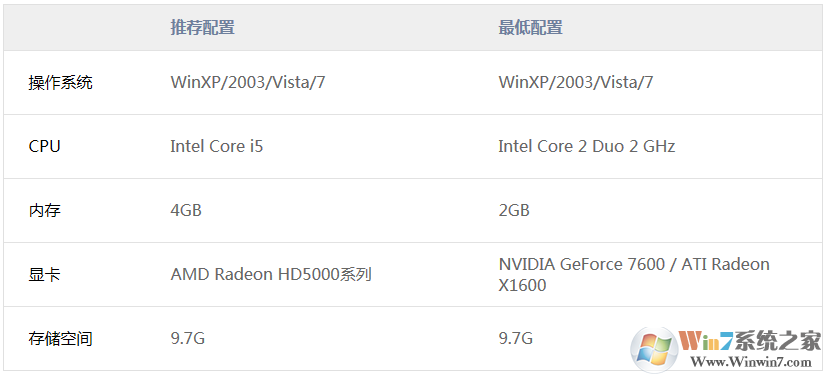The height and width of the screenshot is (376, 828).
Task: Click recommended 9.7G storage cell
Action: [x=187, y=339]
